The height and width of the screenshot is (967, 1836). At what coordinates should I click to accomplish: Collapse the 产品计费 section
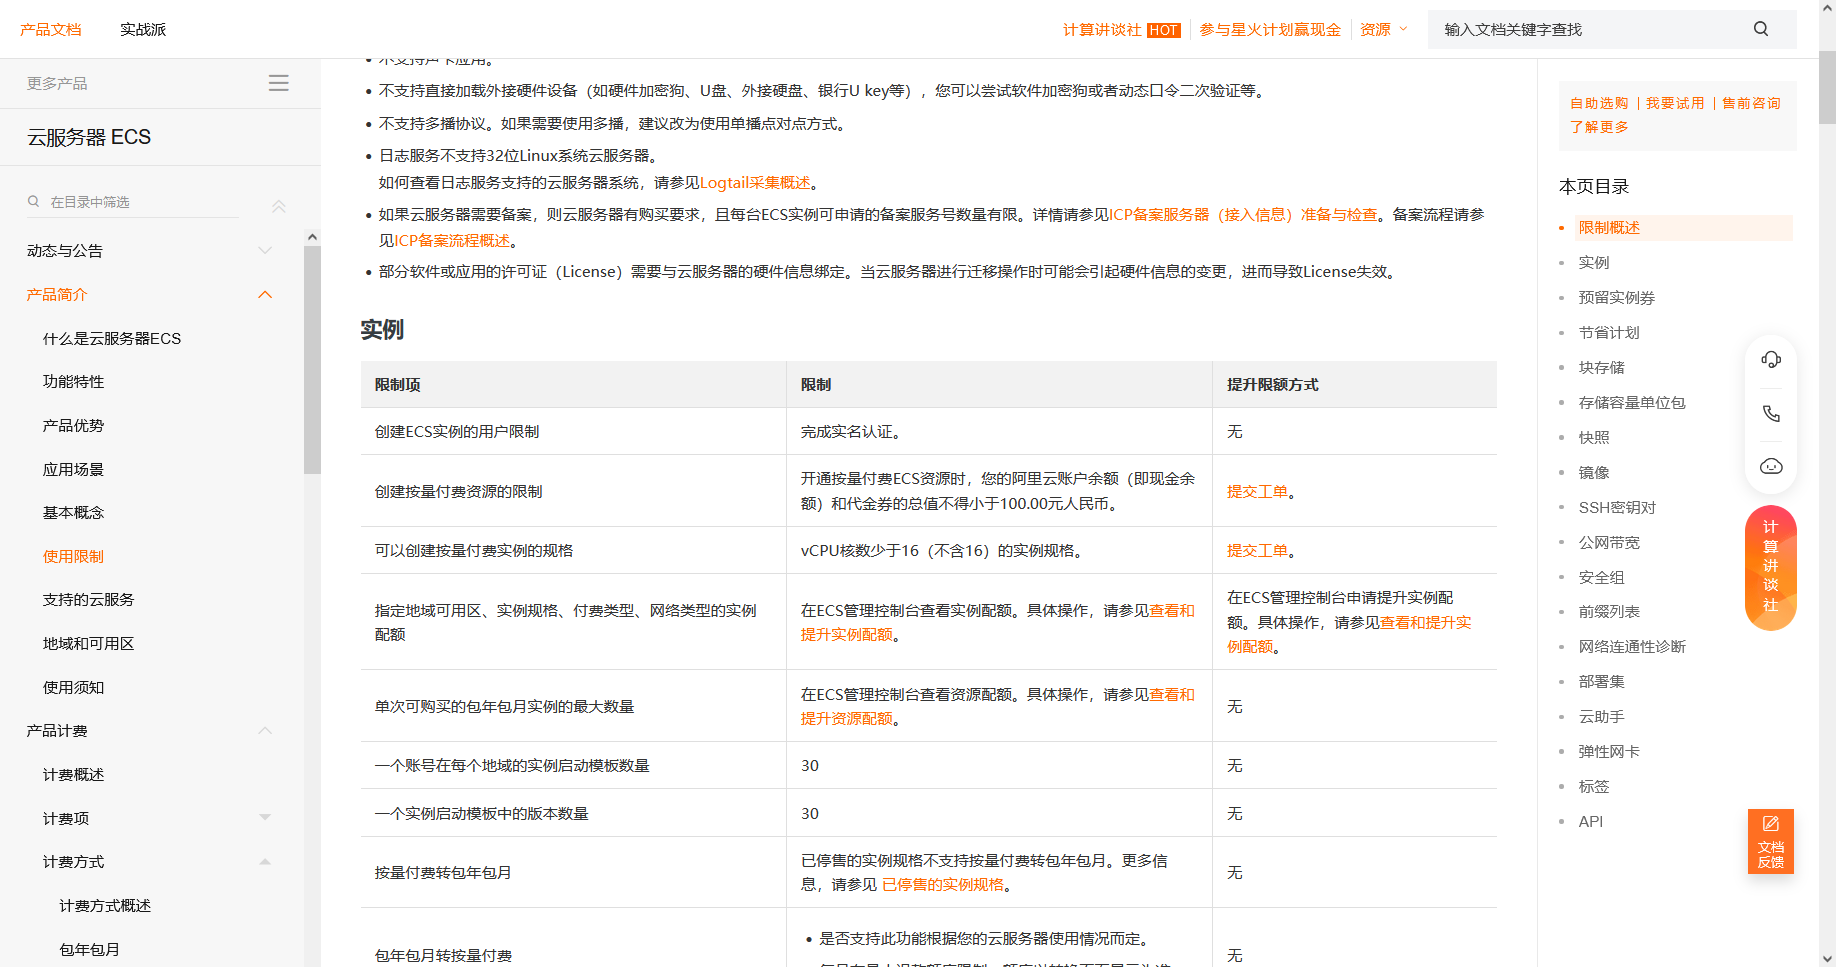click(265, 730)
